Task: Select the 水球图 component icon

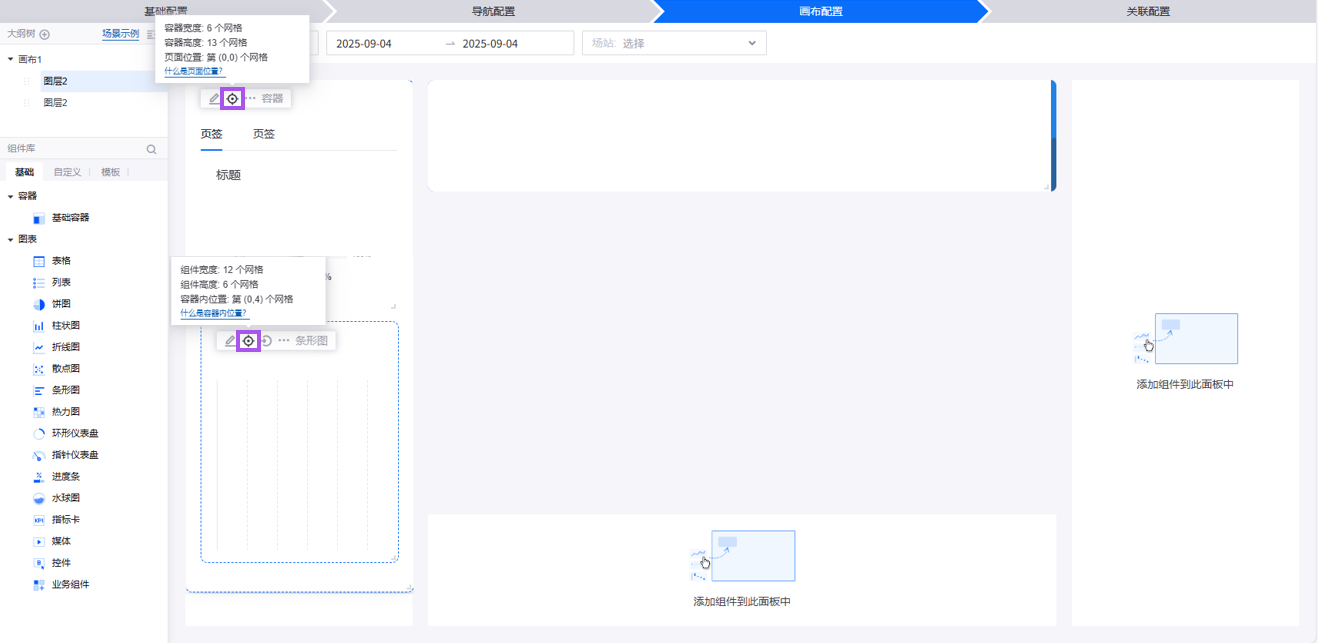Action: (x=39, y=498)
